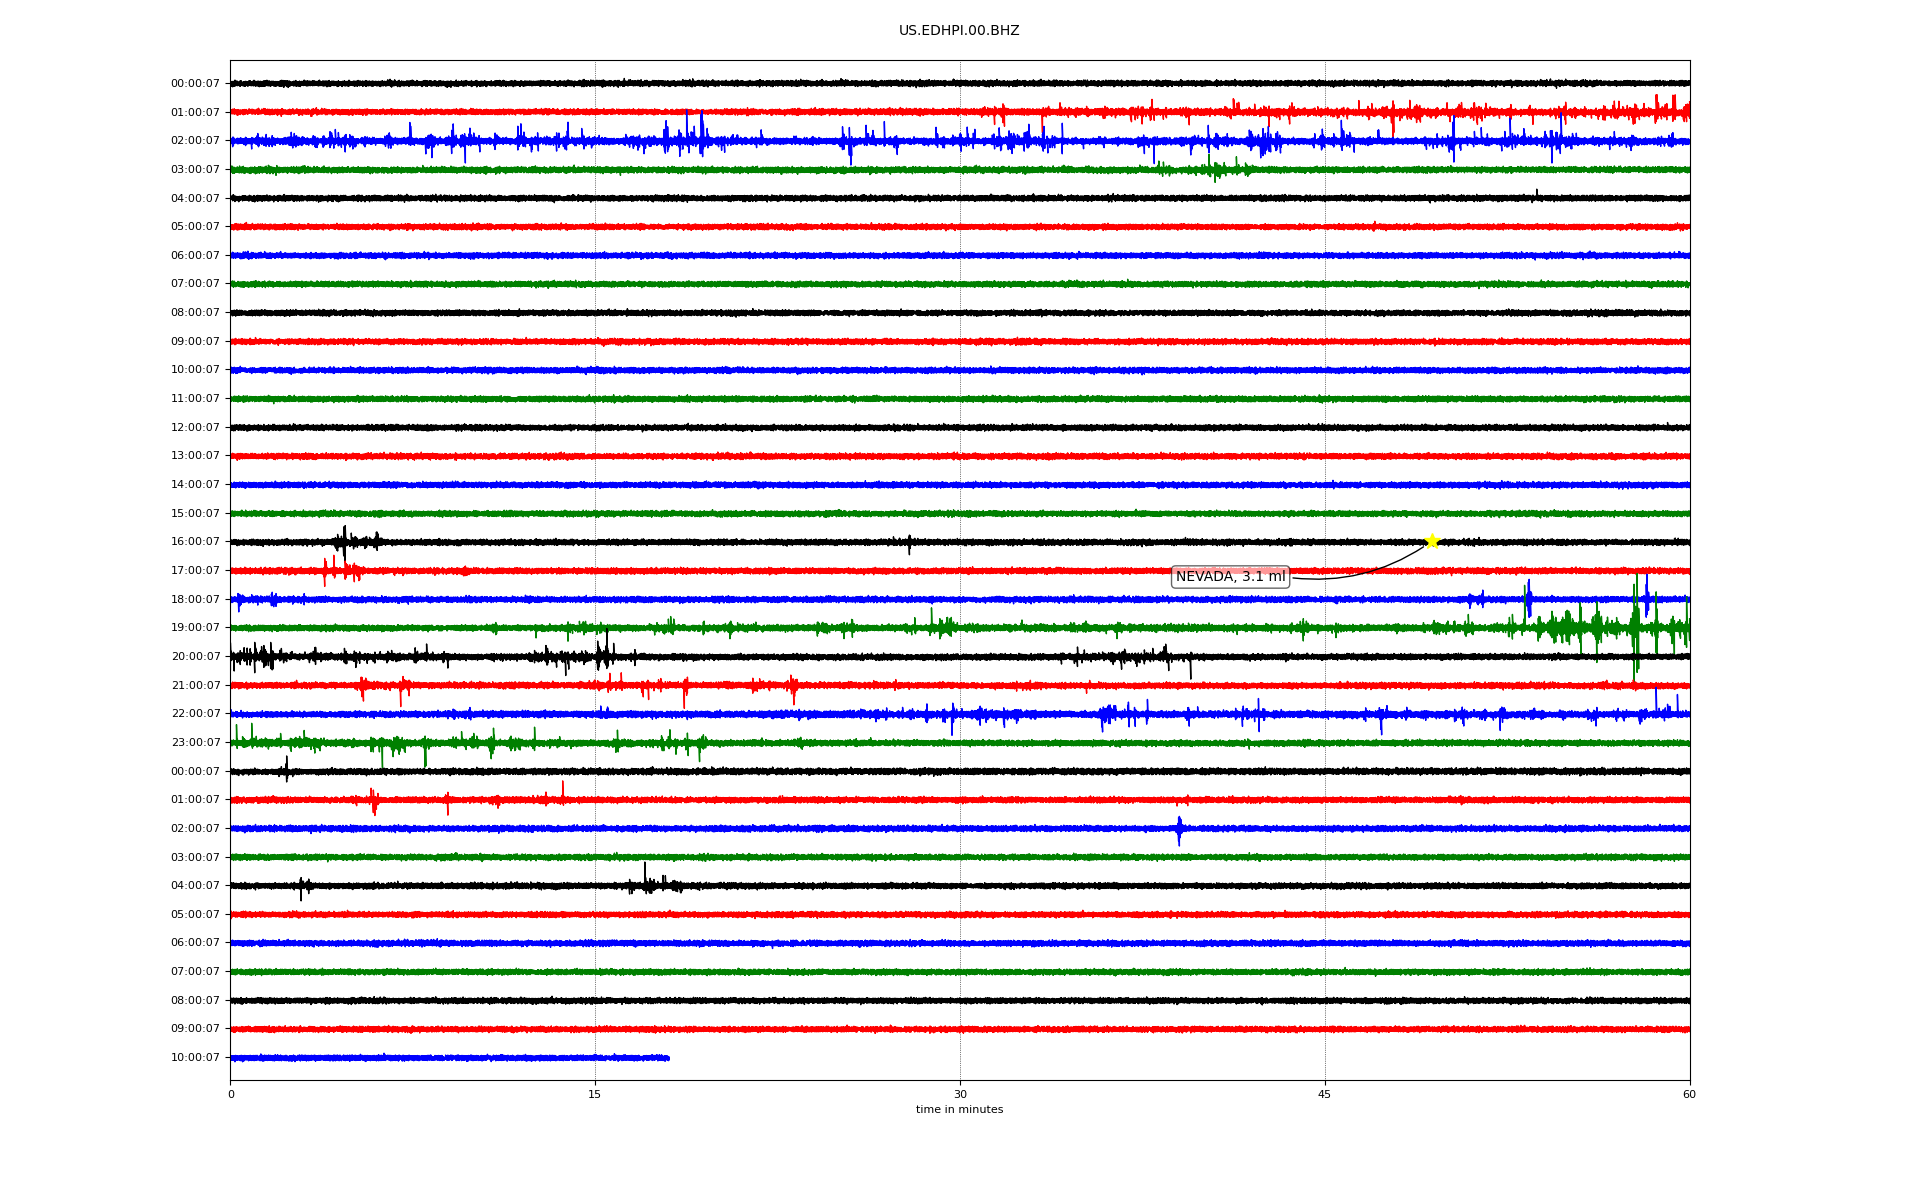
Task: Click the 12:00:07 trace time label
Action: 195,428
